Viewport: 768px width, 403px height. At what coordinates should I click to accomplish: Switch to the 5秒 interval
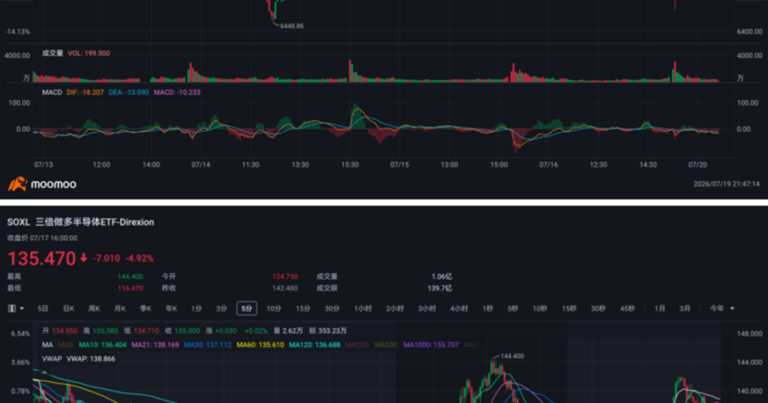(x=513, y=308)
